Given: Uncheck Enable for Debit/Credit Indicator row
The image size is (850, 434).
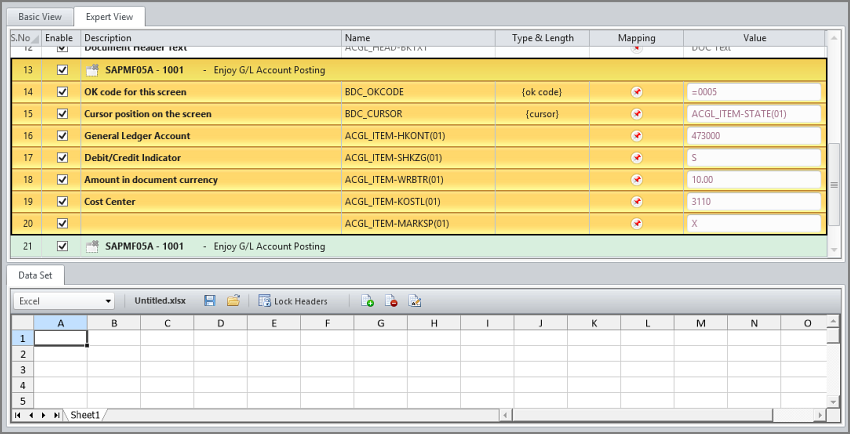Looking at the screenshot, I should (62, 158).
